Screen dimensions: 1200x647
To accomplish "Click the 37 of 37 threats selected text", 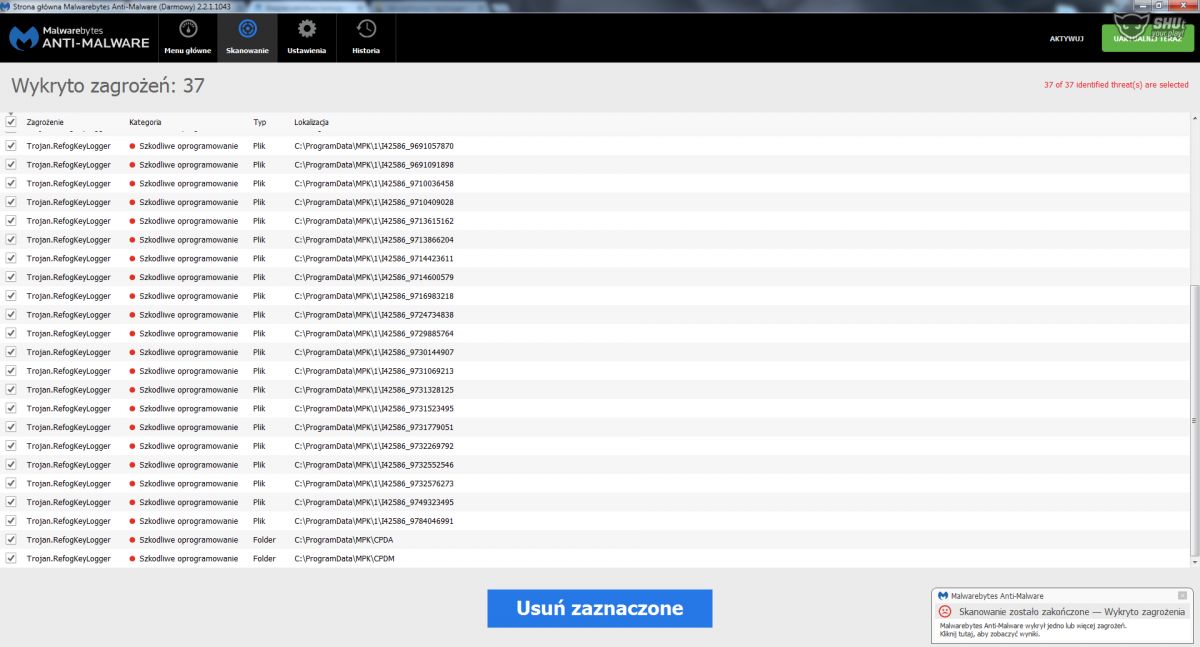I will (1116, 85).
